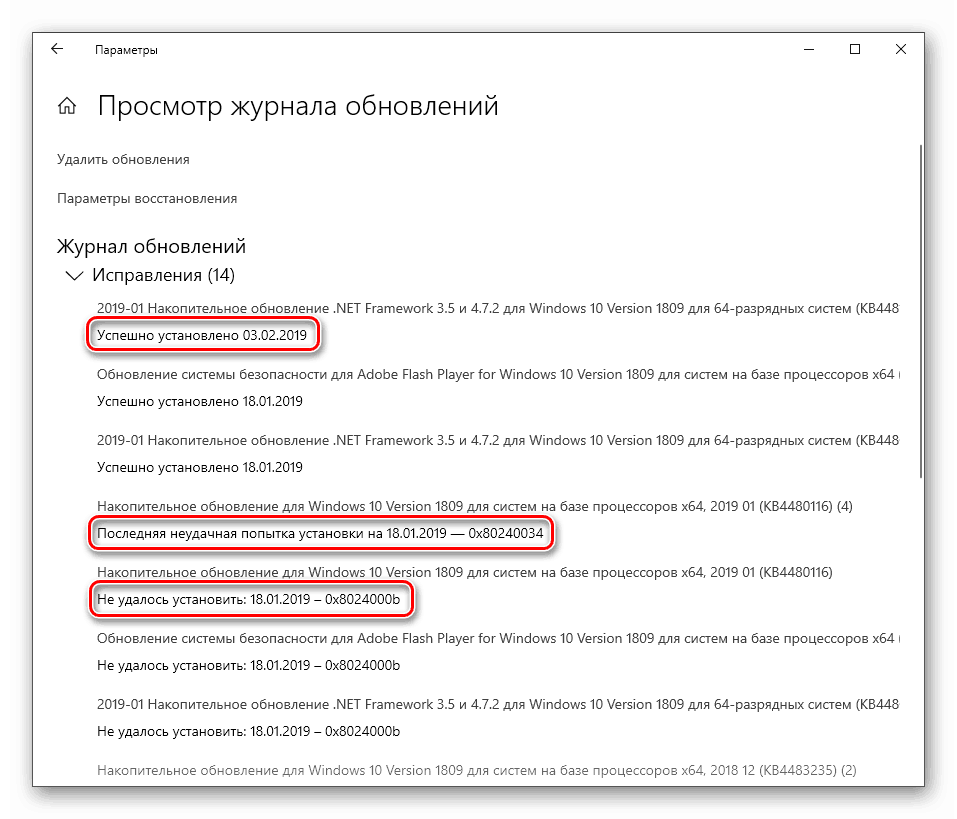
Task: Open Settings home via the house icon
Action: click(x=67, y=106)
